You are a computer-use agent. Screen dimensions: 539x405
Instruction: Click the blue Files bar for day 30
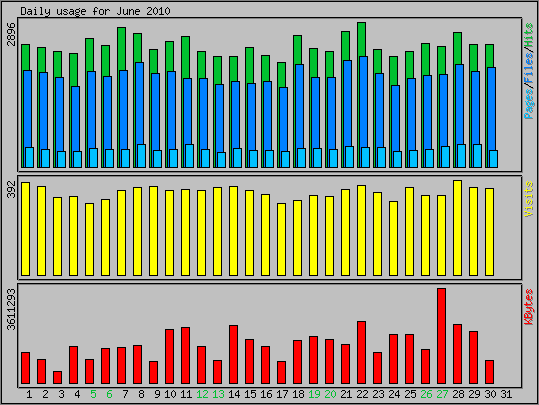tap(491, 109)
